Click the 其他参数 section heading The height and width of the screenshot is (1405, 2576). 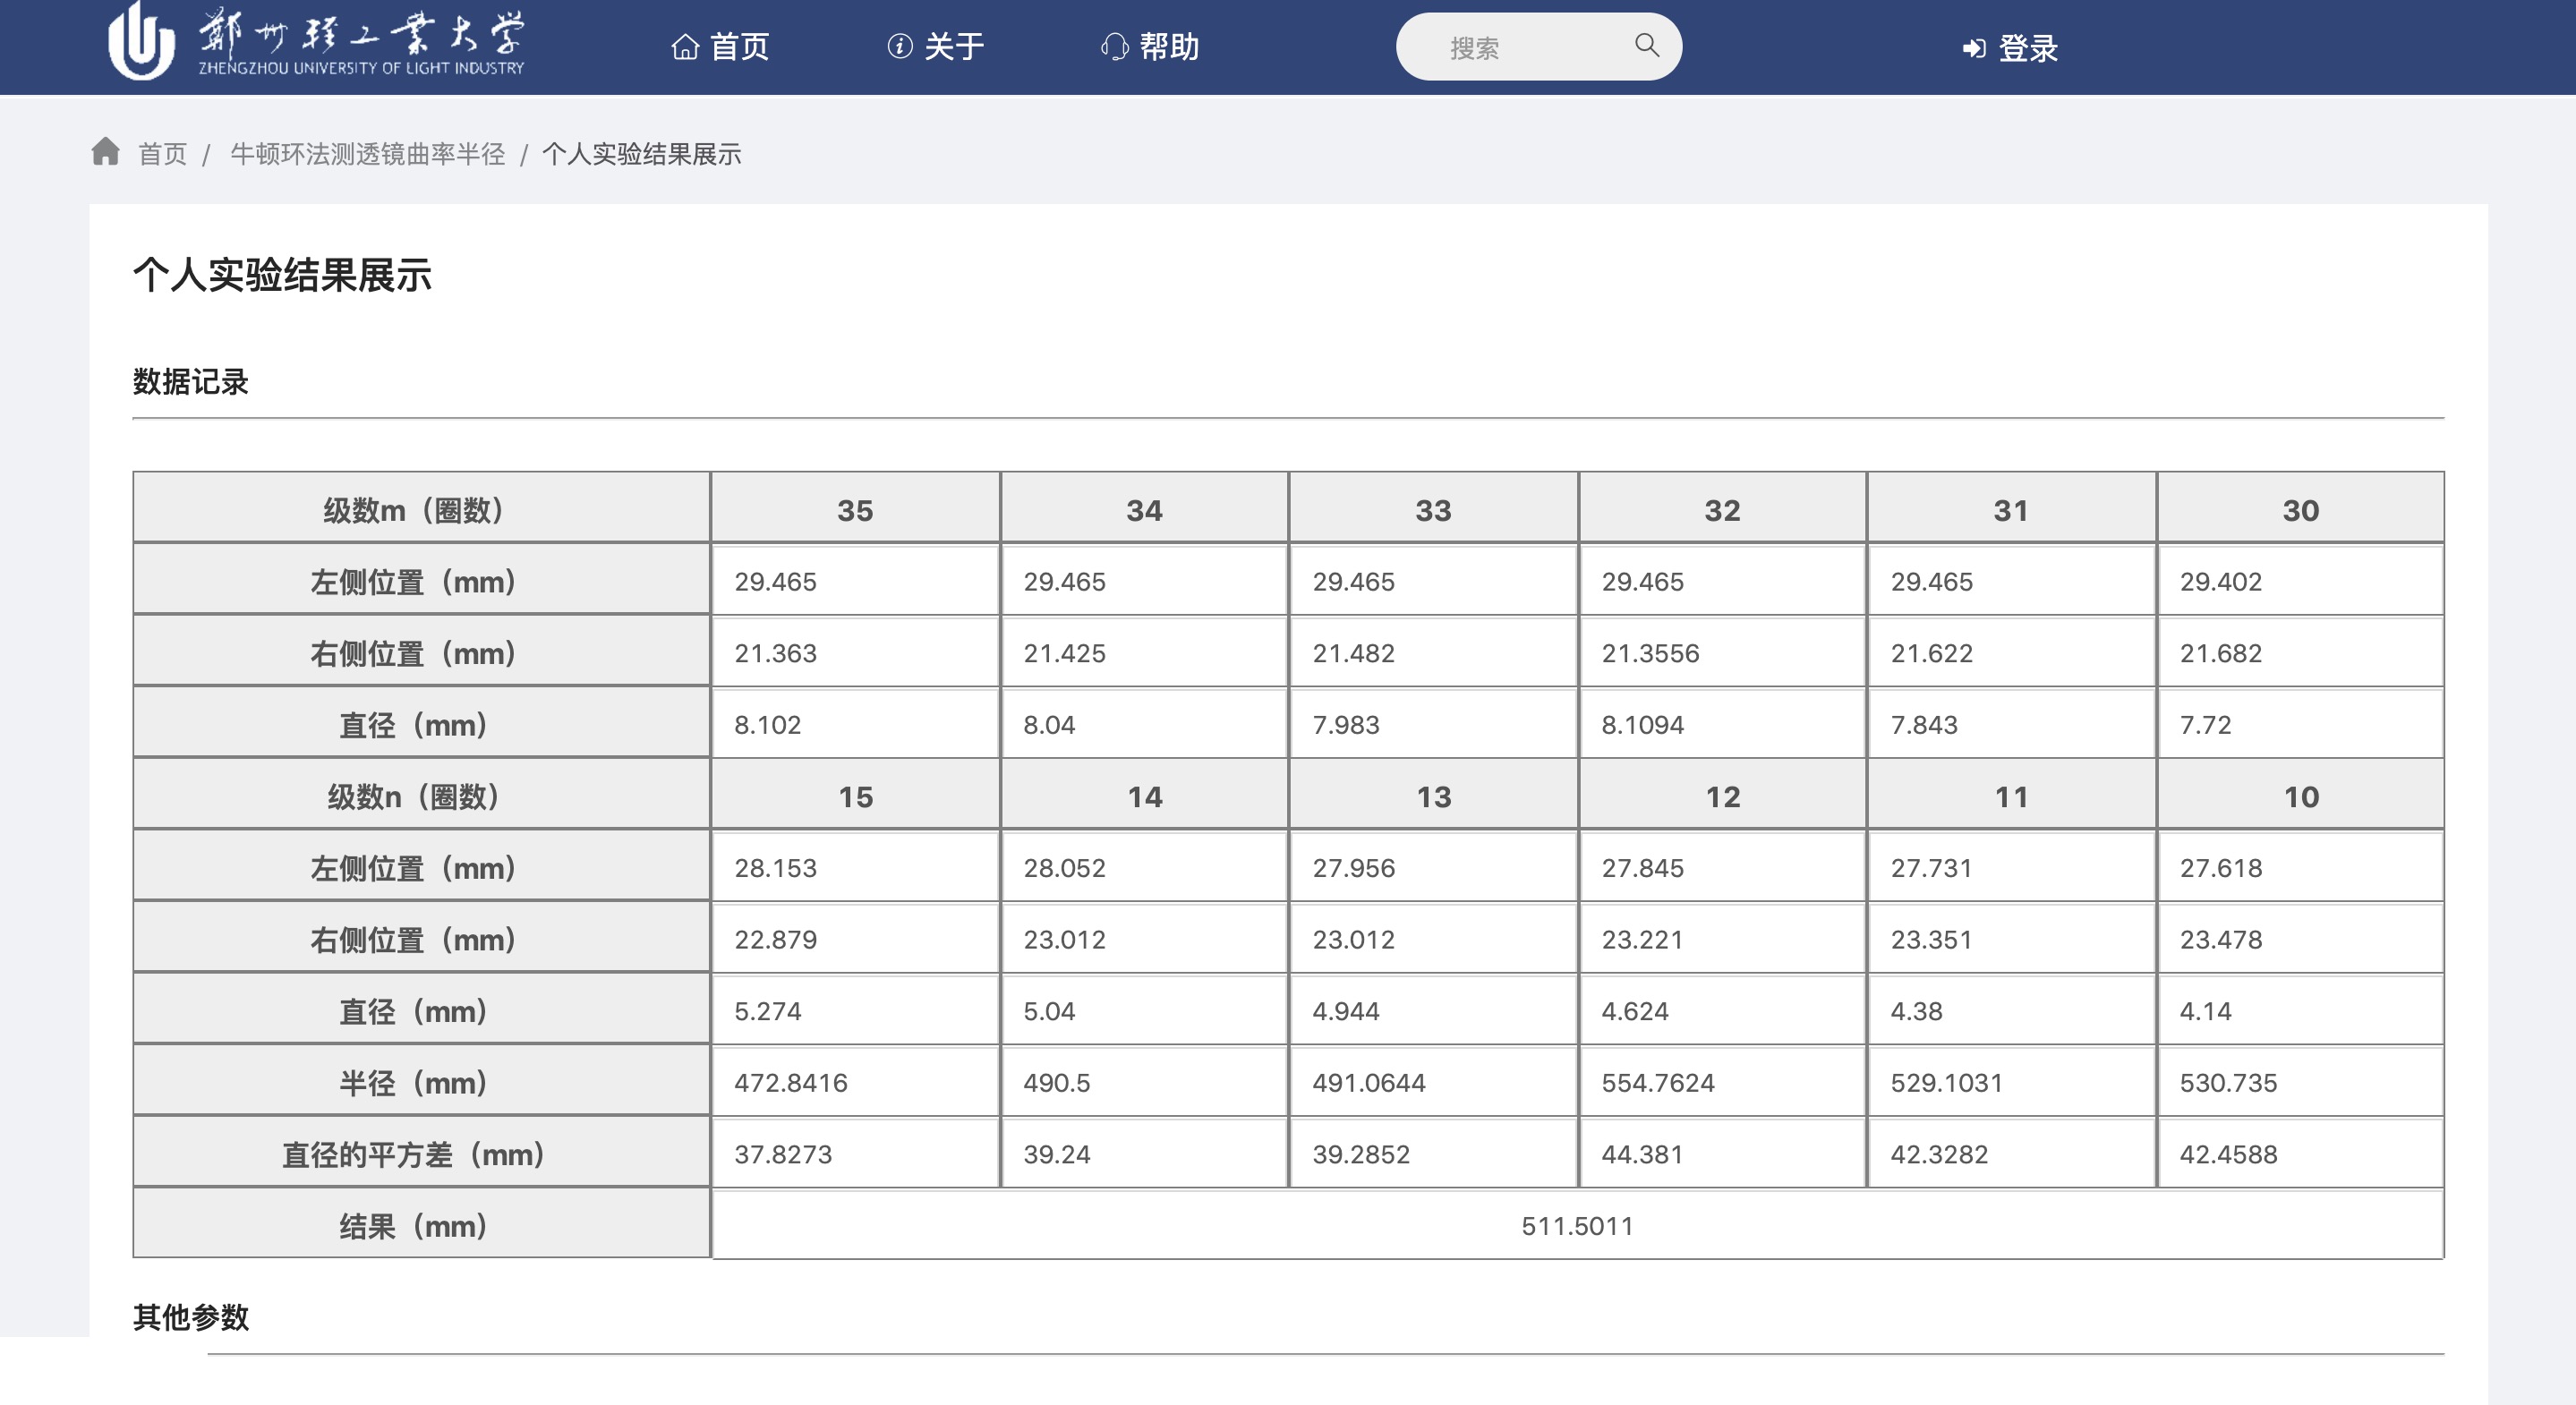190,1317
